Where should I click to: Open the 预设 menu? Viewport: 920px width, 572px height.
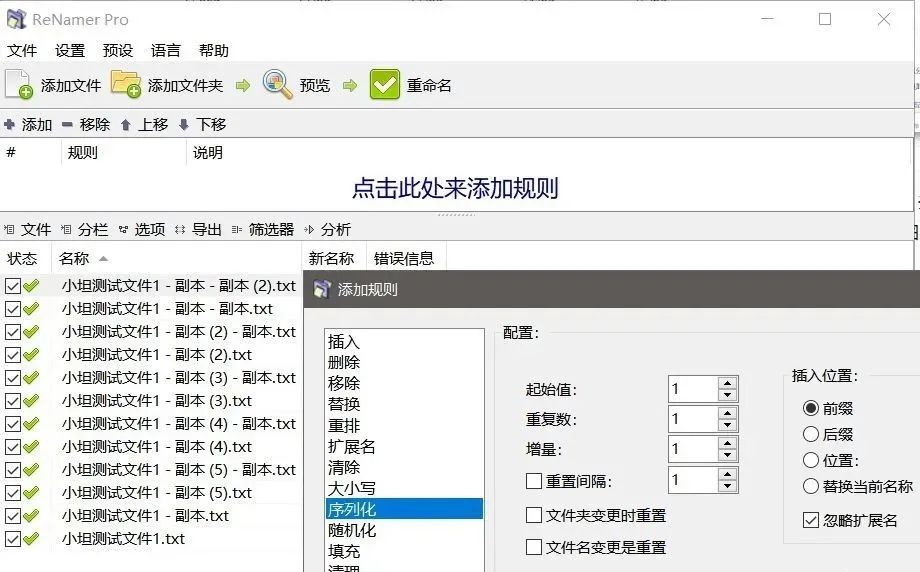118,50
